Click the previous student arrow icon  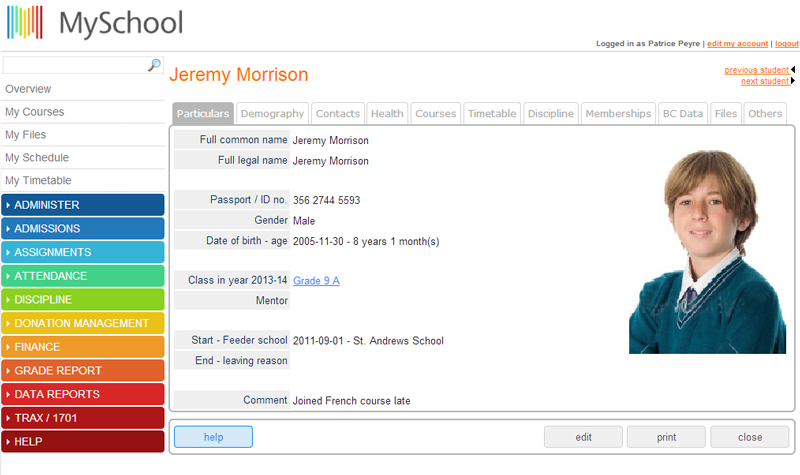(793, 69)
